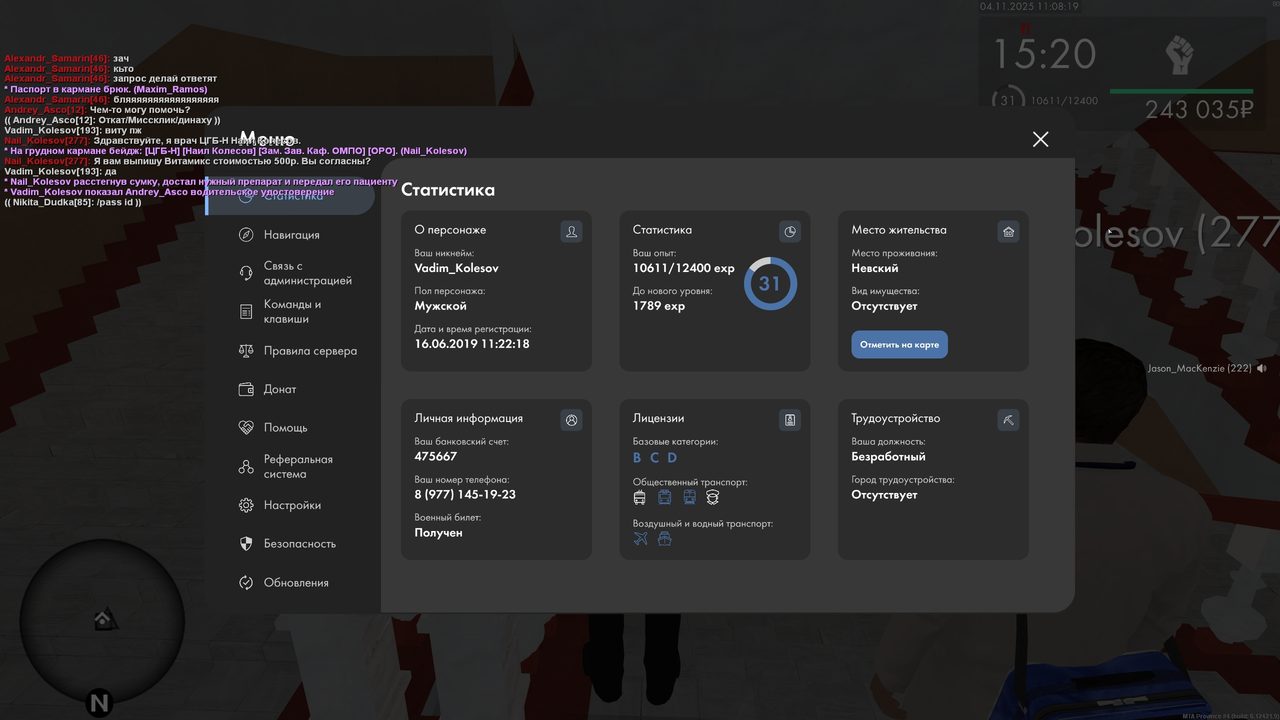Click the category B license letter

tap(637, 458)
